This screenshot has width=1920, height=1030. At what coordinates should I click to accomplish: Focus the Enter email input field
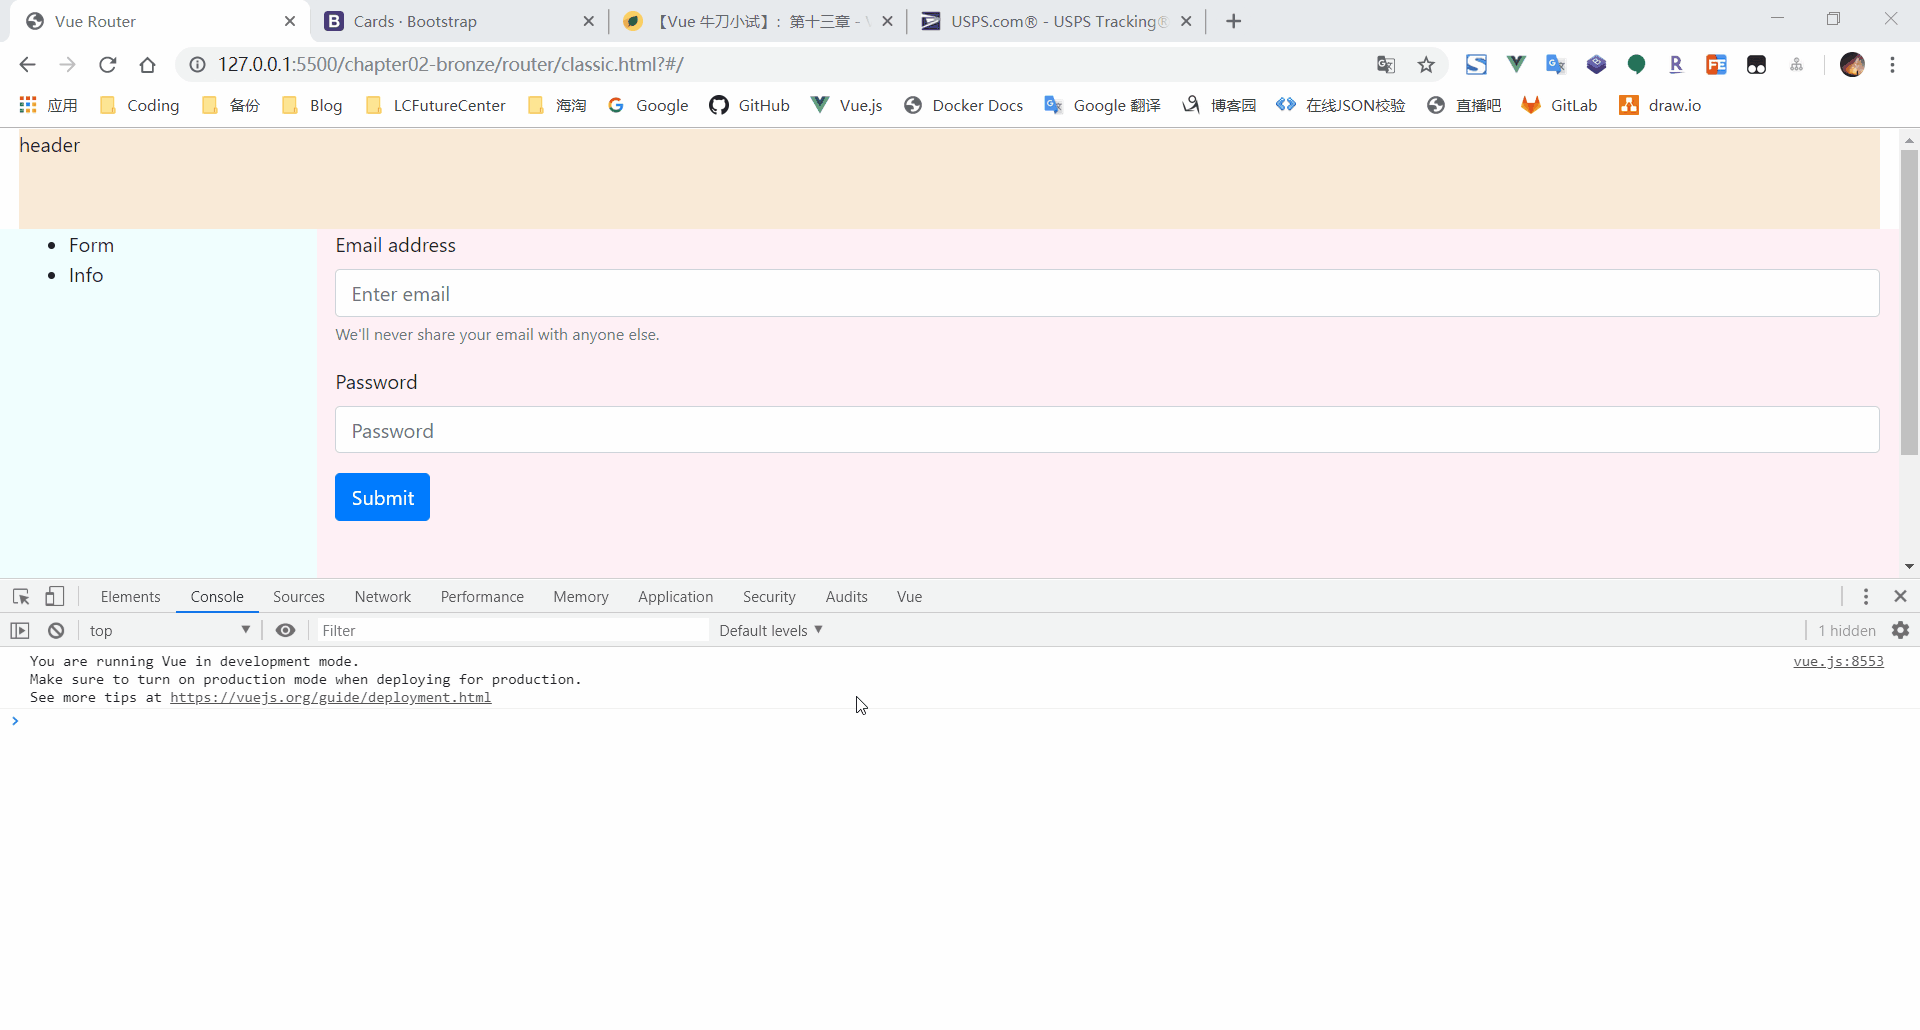[x=1107, y=293]
